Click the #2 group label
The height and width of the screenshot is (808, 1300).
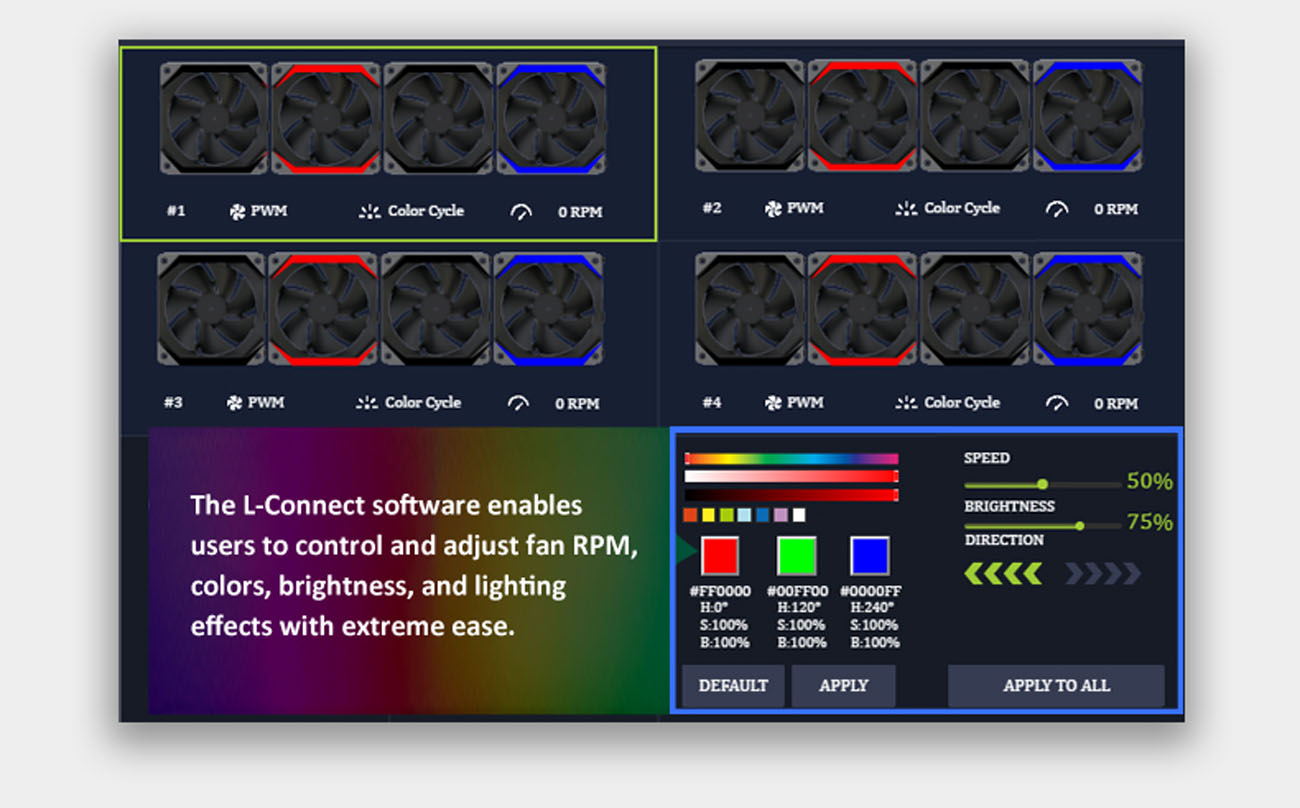(712, 209)
